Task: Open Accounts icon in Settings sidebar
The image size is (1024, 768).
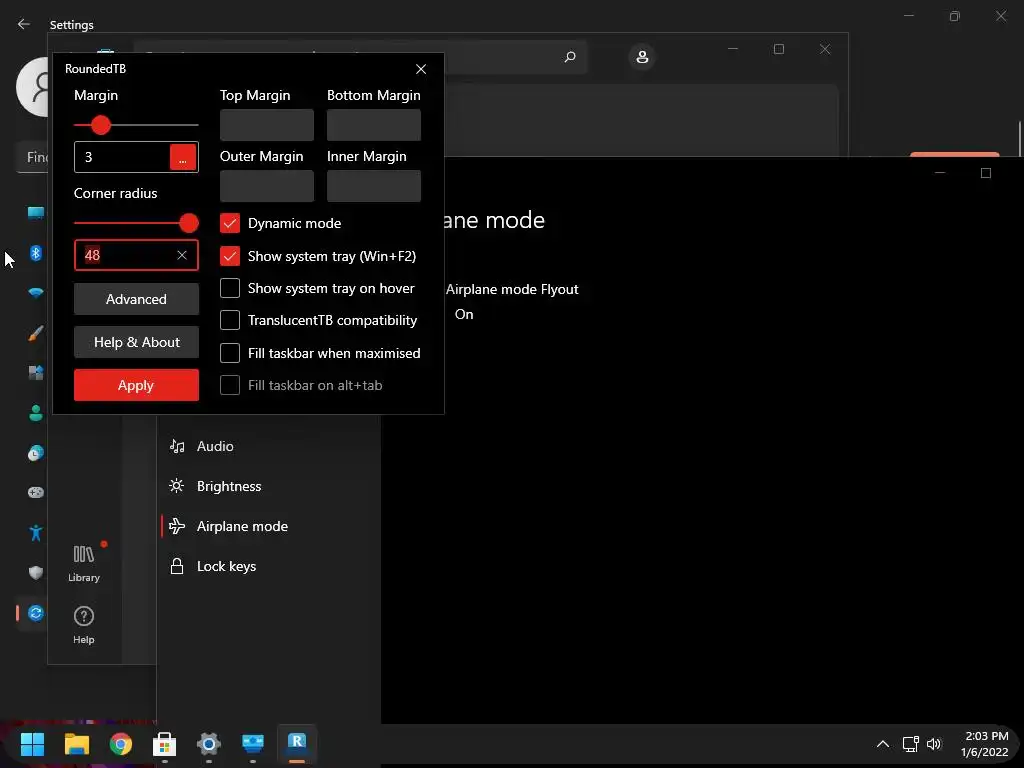Action: tap(35, 413)
